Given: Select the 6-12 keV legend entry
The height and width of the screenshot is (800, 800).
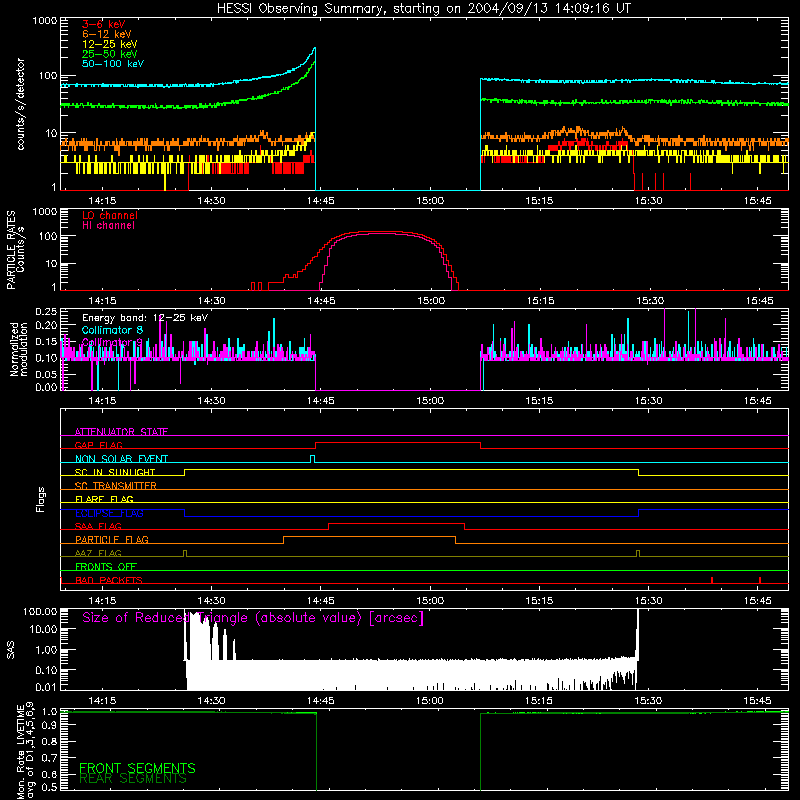Looking at the screenshot, I should 107,34.
